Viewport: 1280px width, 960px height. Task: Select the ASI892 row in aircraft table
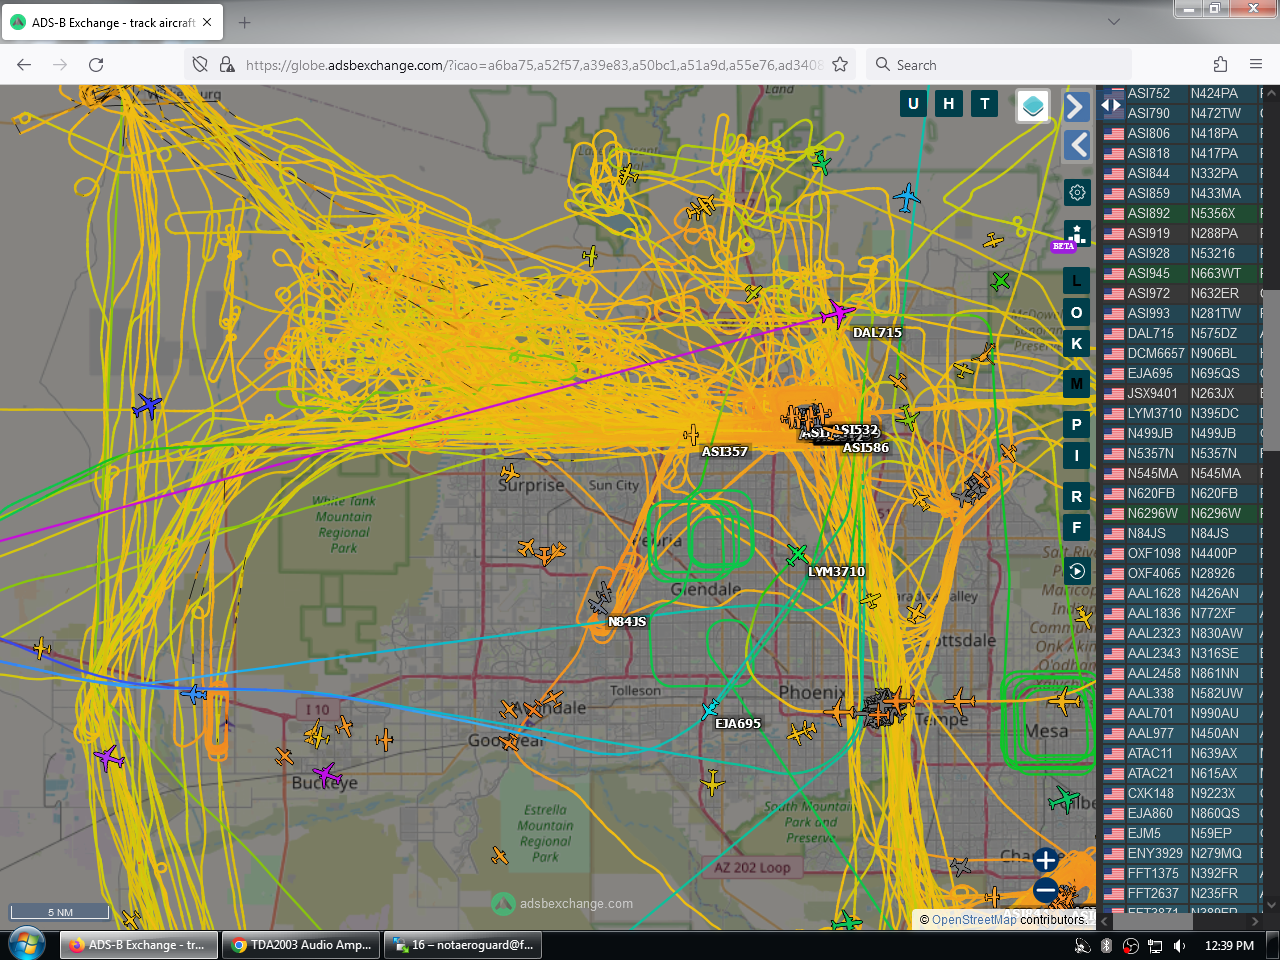point(1181,213)
